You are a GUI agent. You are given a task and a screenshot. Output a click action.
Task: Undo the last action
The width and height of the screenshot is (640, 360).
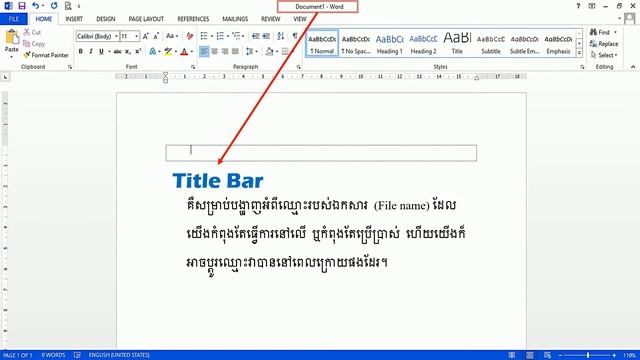36,6
